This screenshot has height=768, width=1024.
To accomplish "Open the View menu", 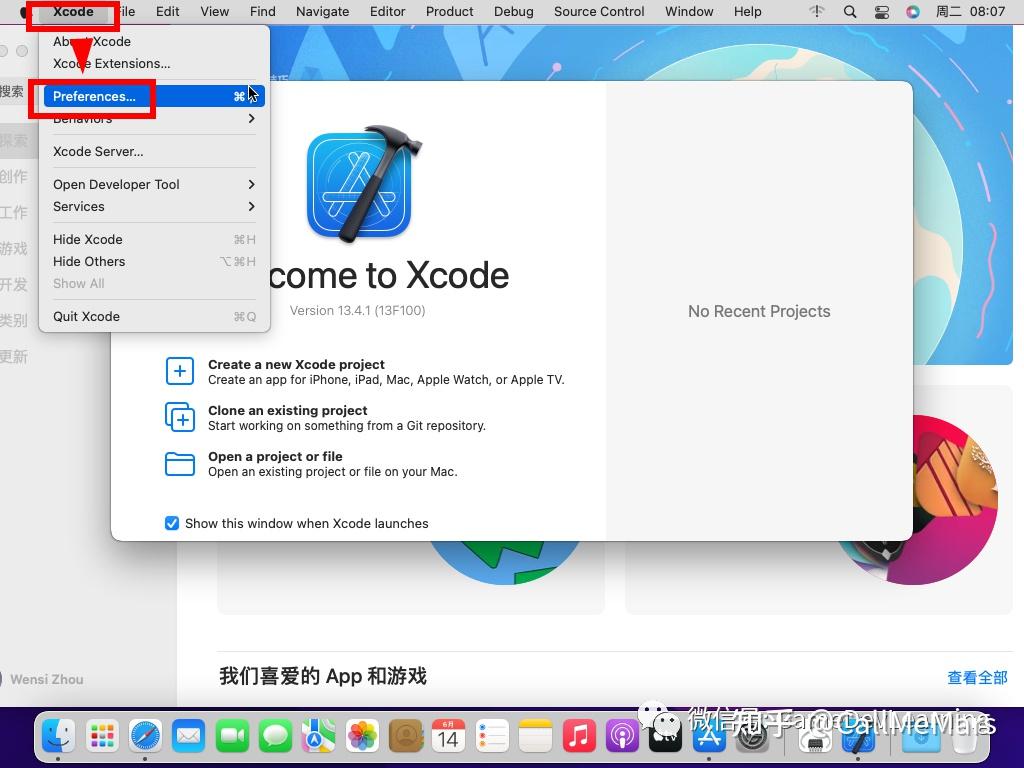I will pyautogui.click(x=214, y=12).
